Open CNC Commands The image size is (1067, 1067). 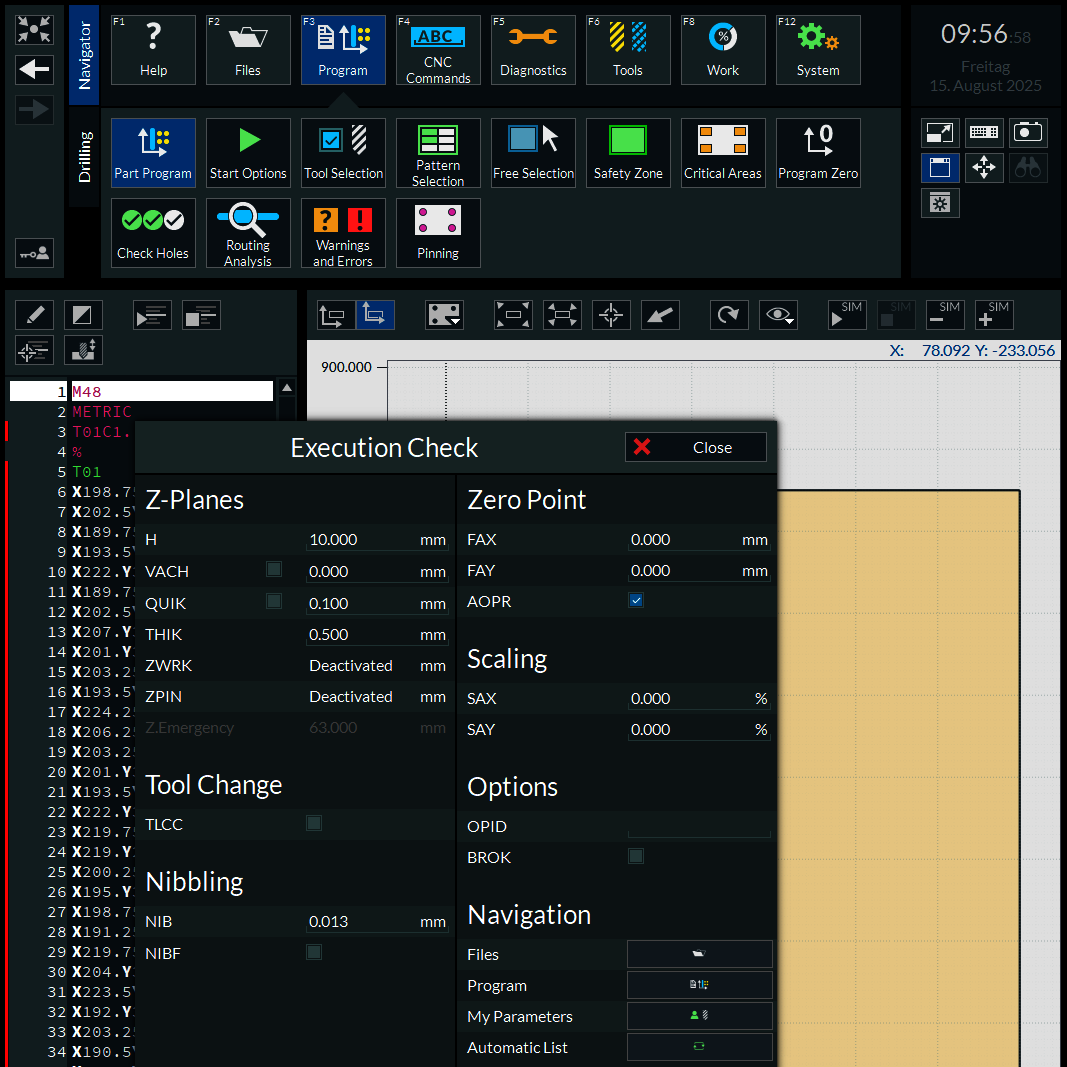pyautogui.click(x=438, y=50)
